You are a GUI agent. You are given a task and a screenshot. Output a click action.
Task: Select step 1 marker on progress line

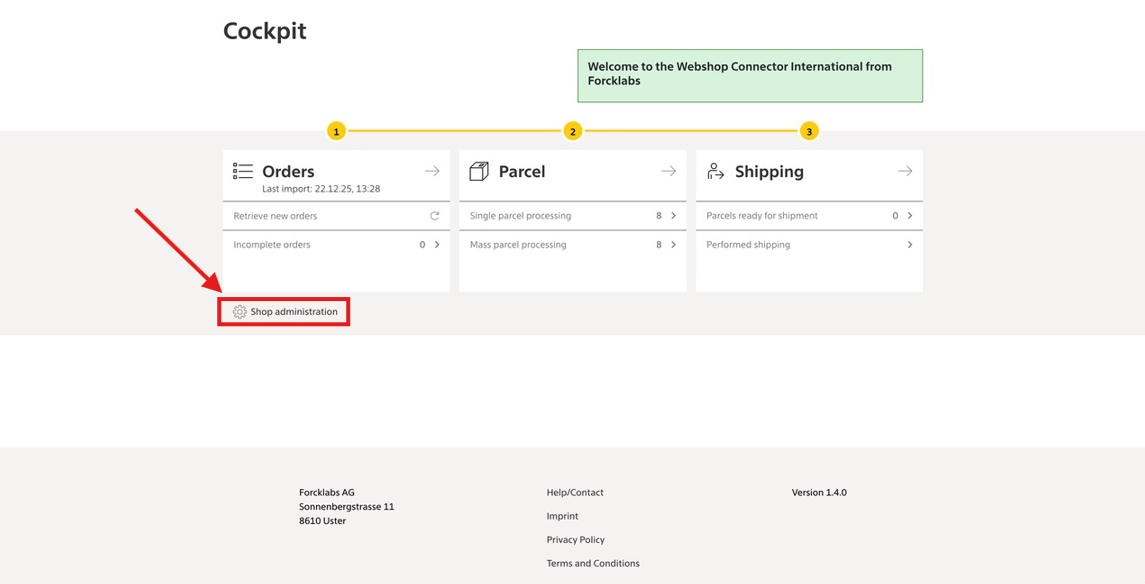[336, 131]
